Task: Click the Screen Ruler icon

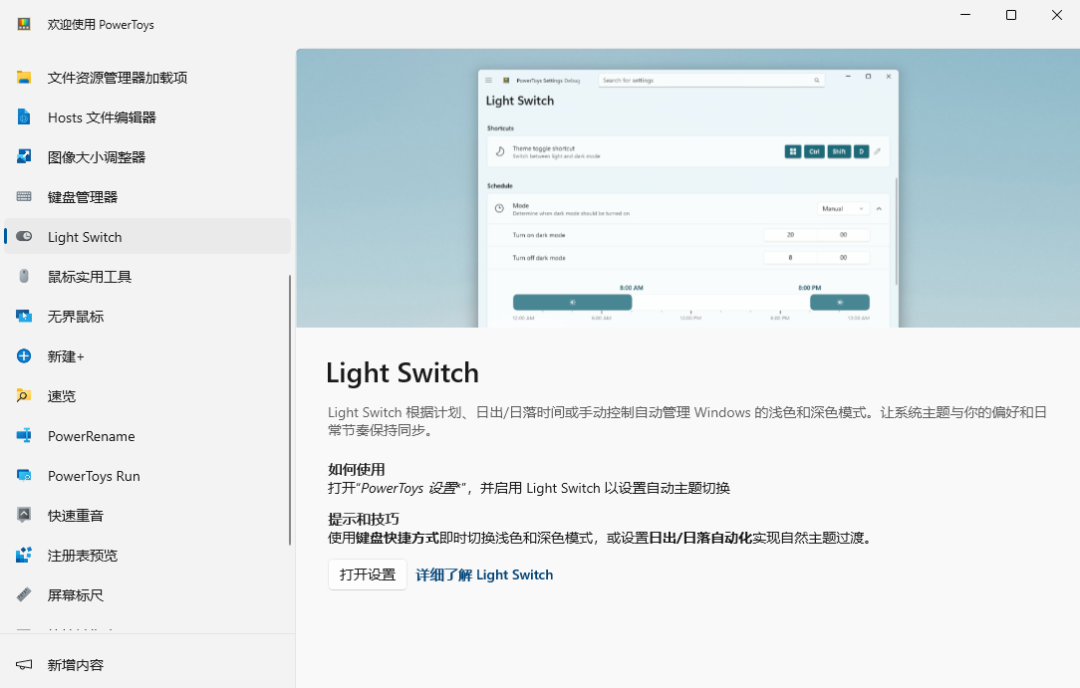Action: tap(24, 595)
